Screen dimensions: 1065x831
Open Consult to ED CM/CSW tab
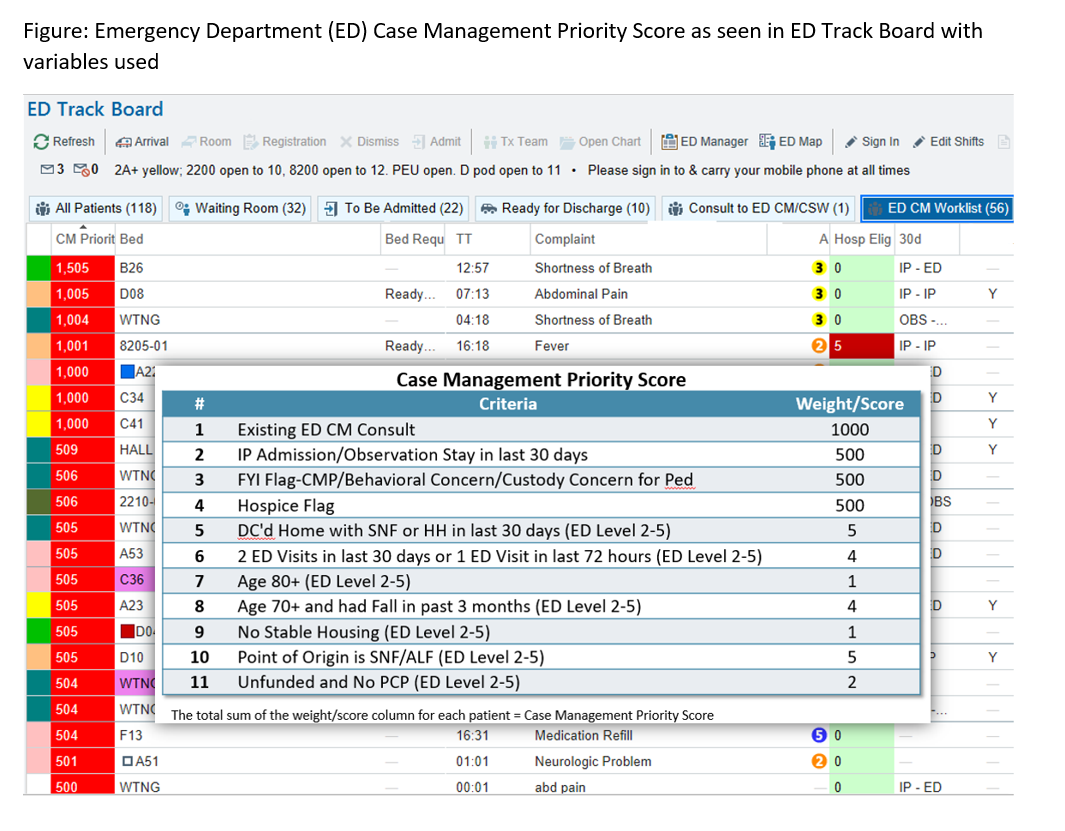[x=758, y=209]
